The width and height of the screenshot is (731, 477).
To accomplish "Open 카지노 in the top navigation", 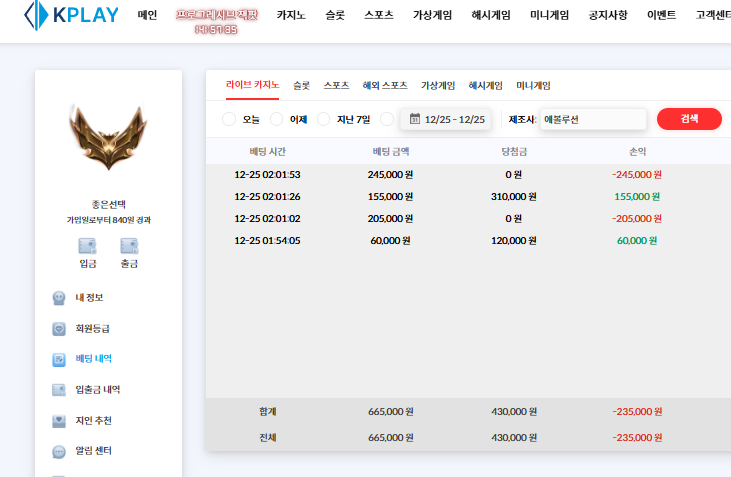I will pos(291,15).
